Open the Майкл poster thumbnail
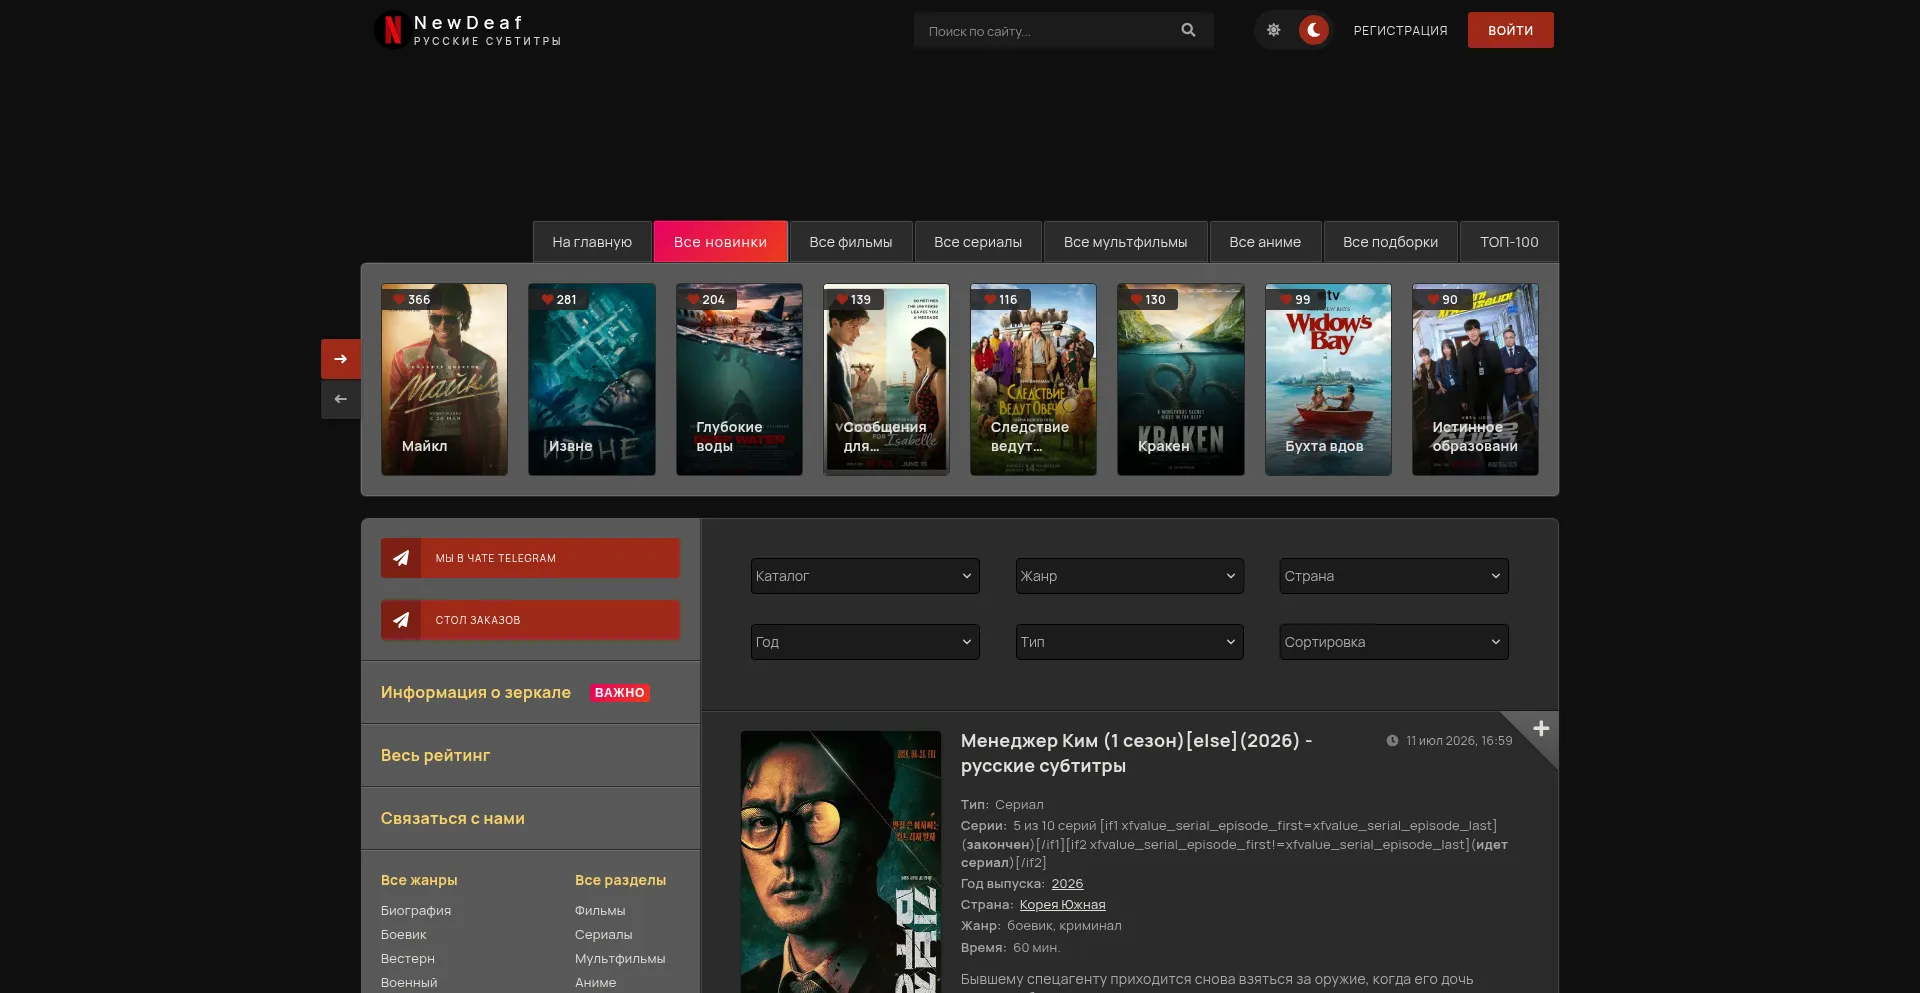Image resolution: width=1920 pixels, height=993 pixels. tap(444, 379)
